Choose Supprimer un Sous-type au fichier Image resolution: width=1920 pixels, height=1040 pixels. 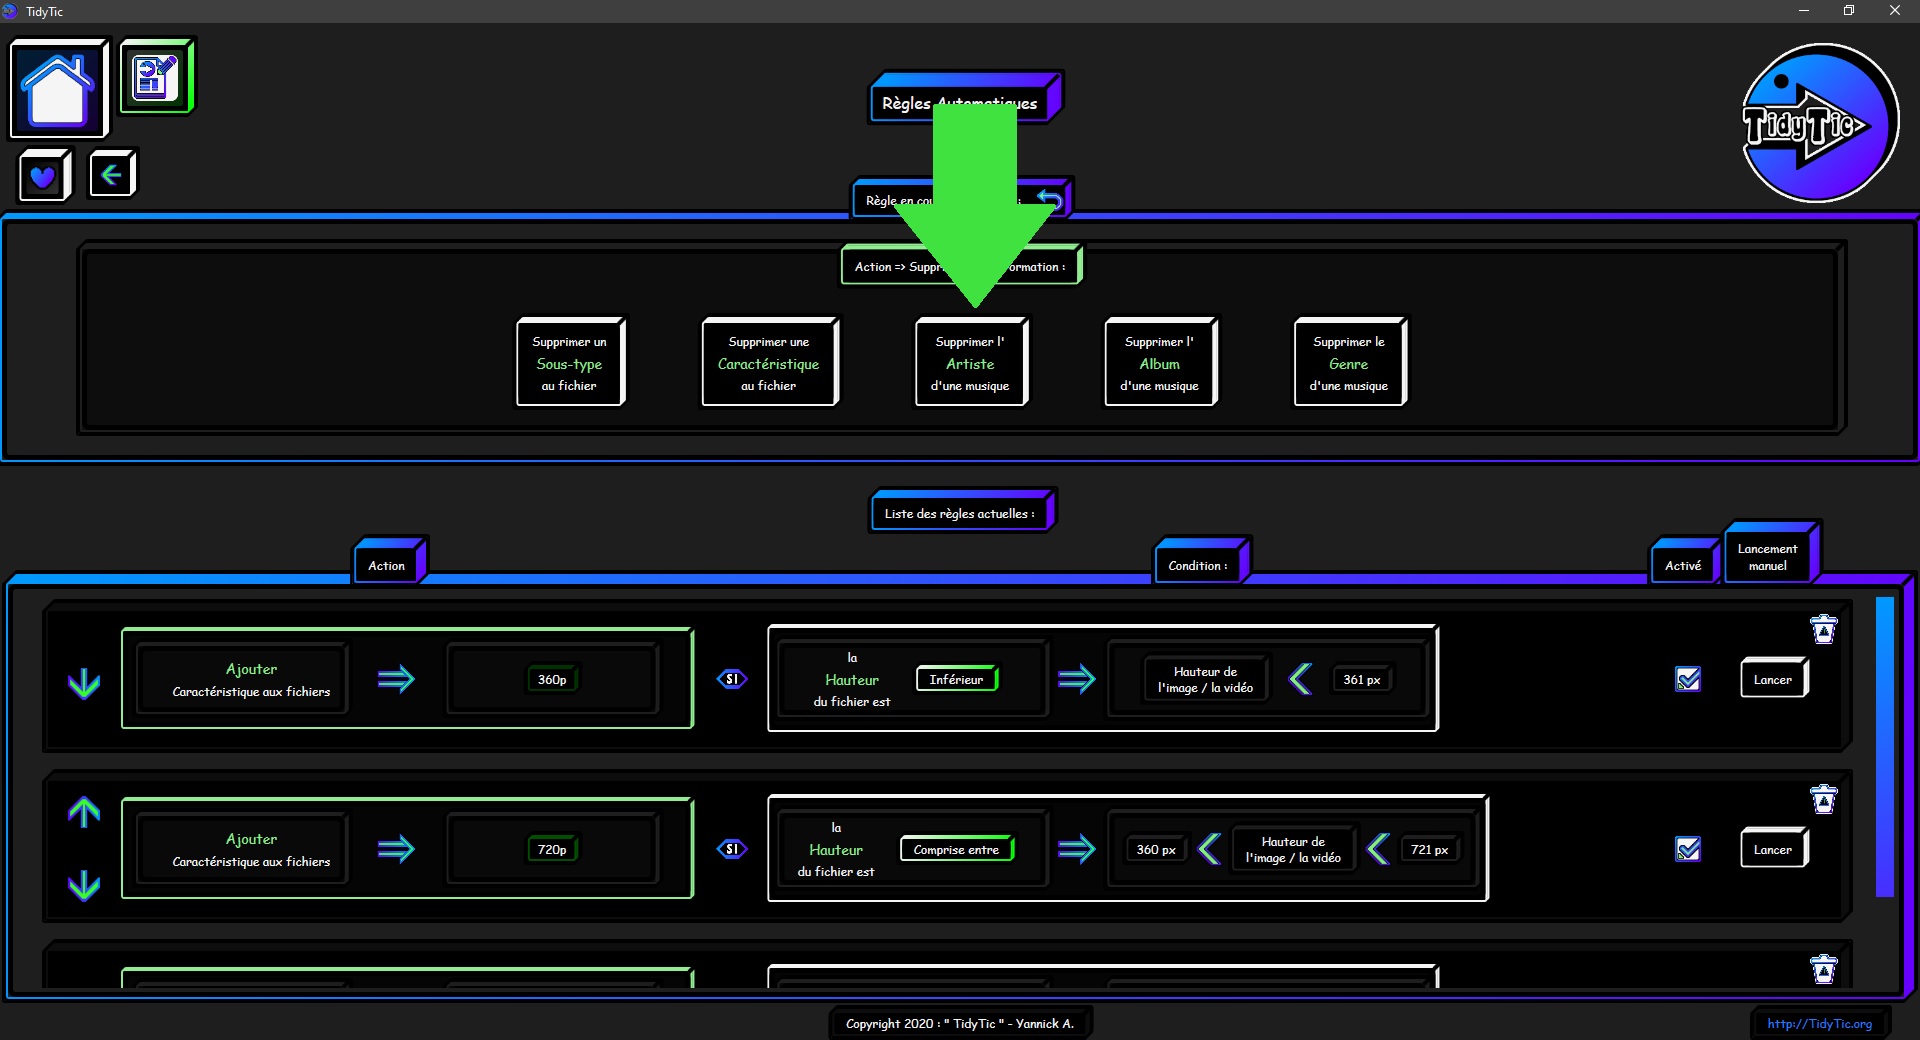point(570,362)
